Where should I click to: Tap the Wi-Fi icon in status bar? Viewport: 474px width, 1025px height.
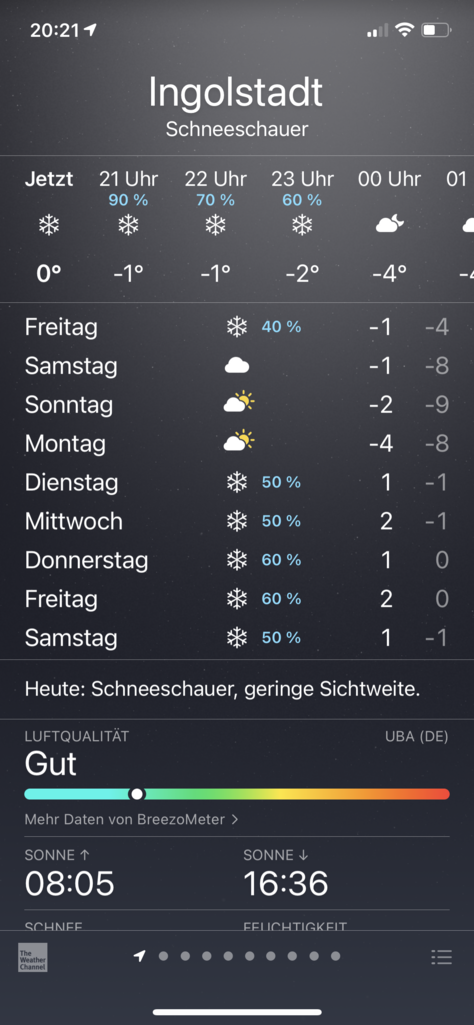pos(405,29)
